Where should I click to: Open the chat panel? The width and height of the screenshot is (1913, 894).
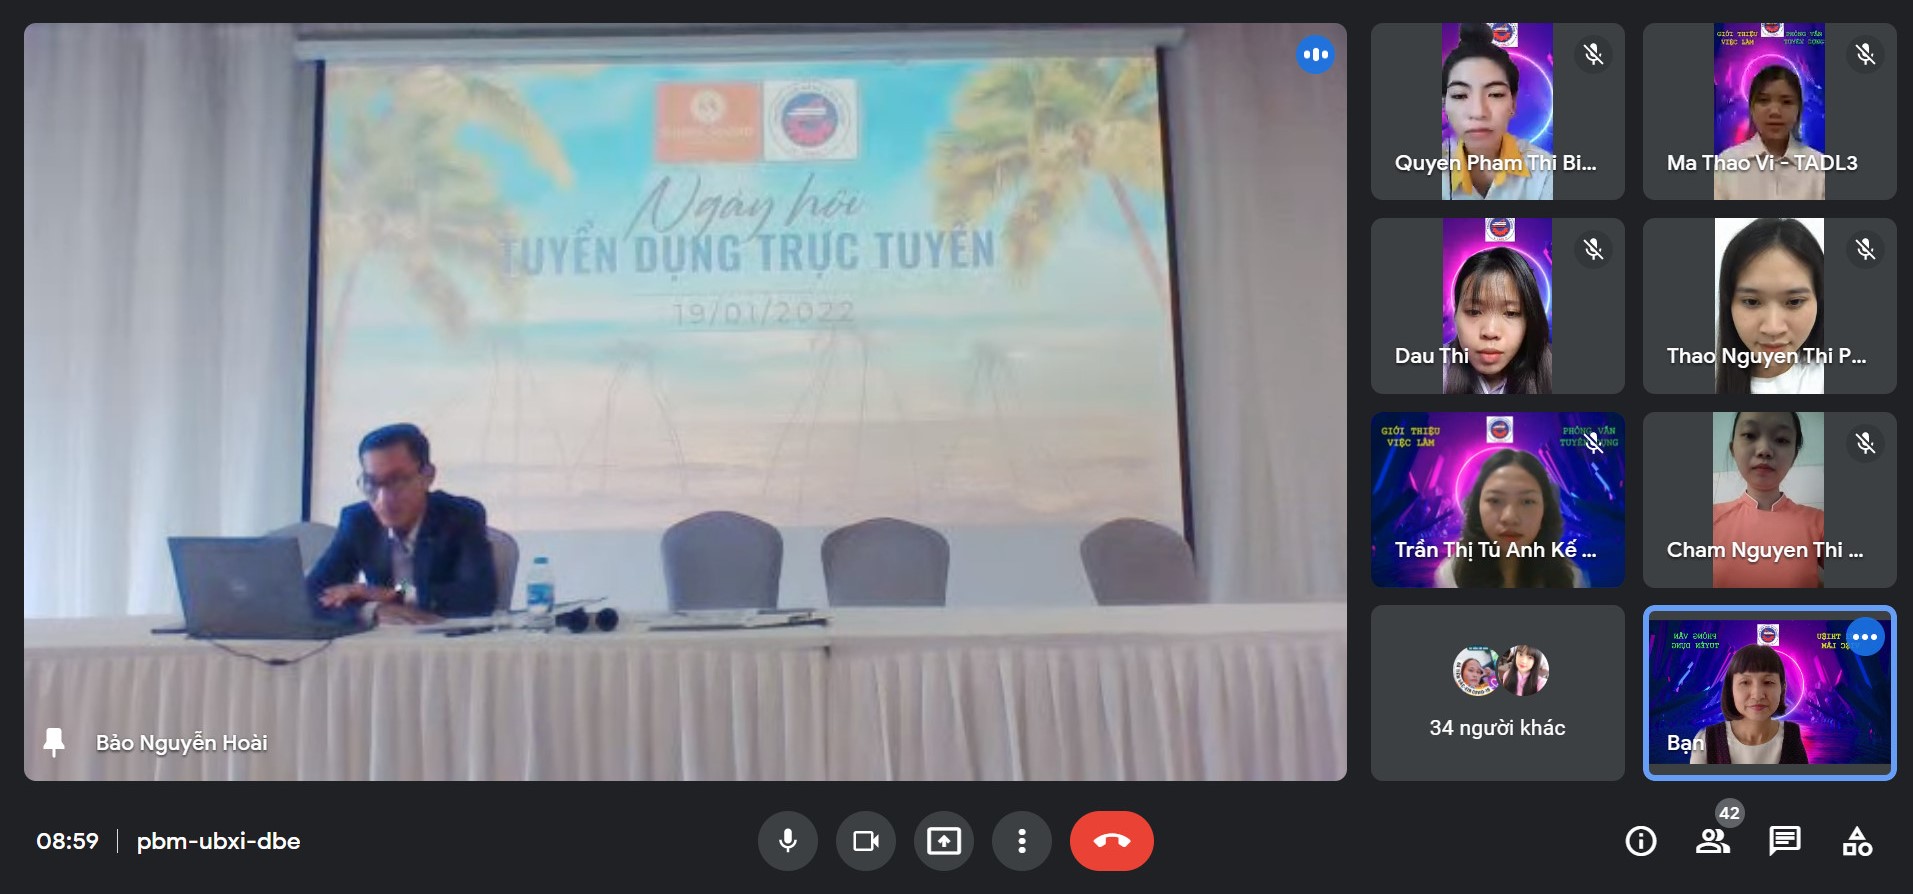pyautogui.click(x=1784, y=841)
